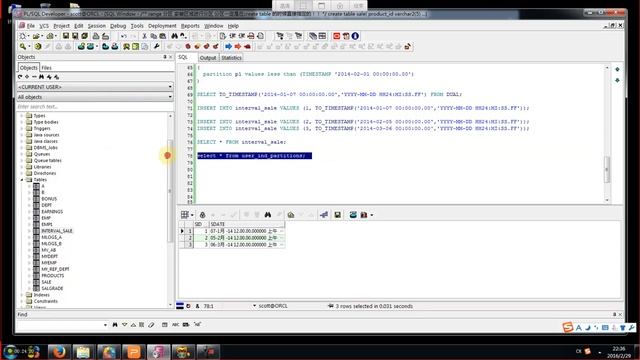Open the Debug menu

118,26
